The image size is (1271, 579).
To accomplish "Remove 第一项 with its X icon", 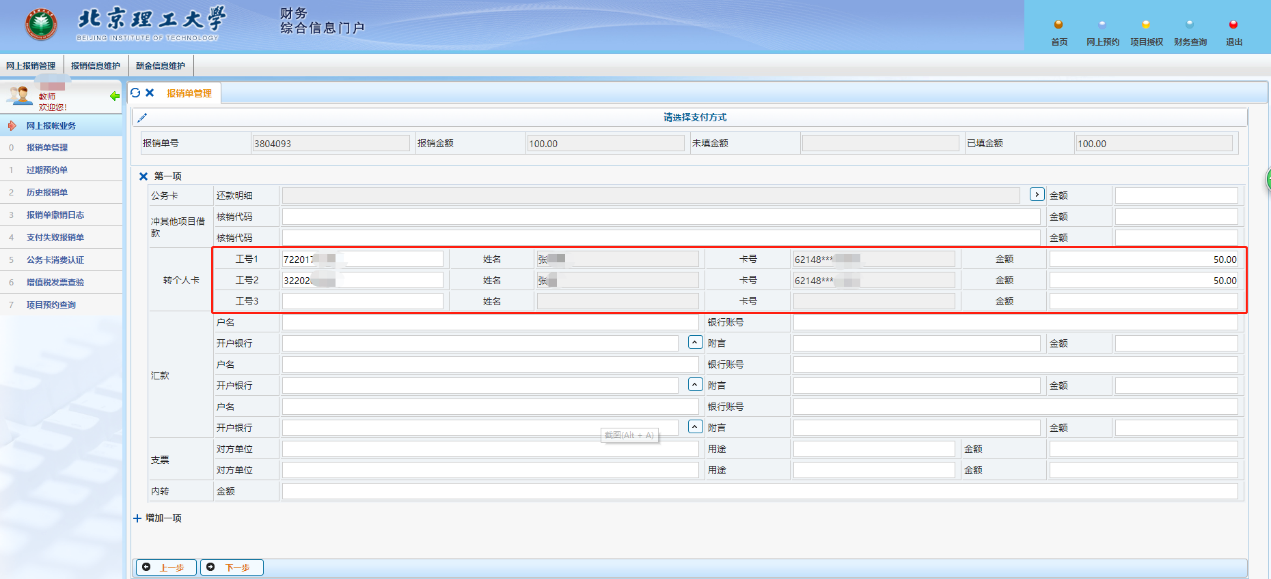I will (143, 176).
